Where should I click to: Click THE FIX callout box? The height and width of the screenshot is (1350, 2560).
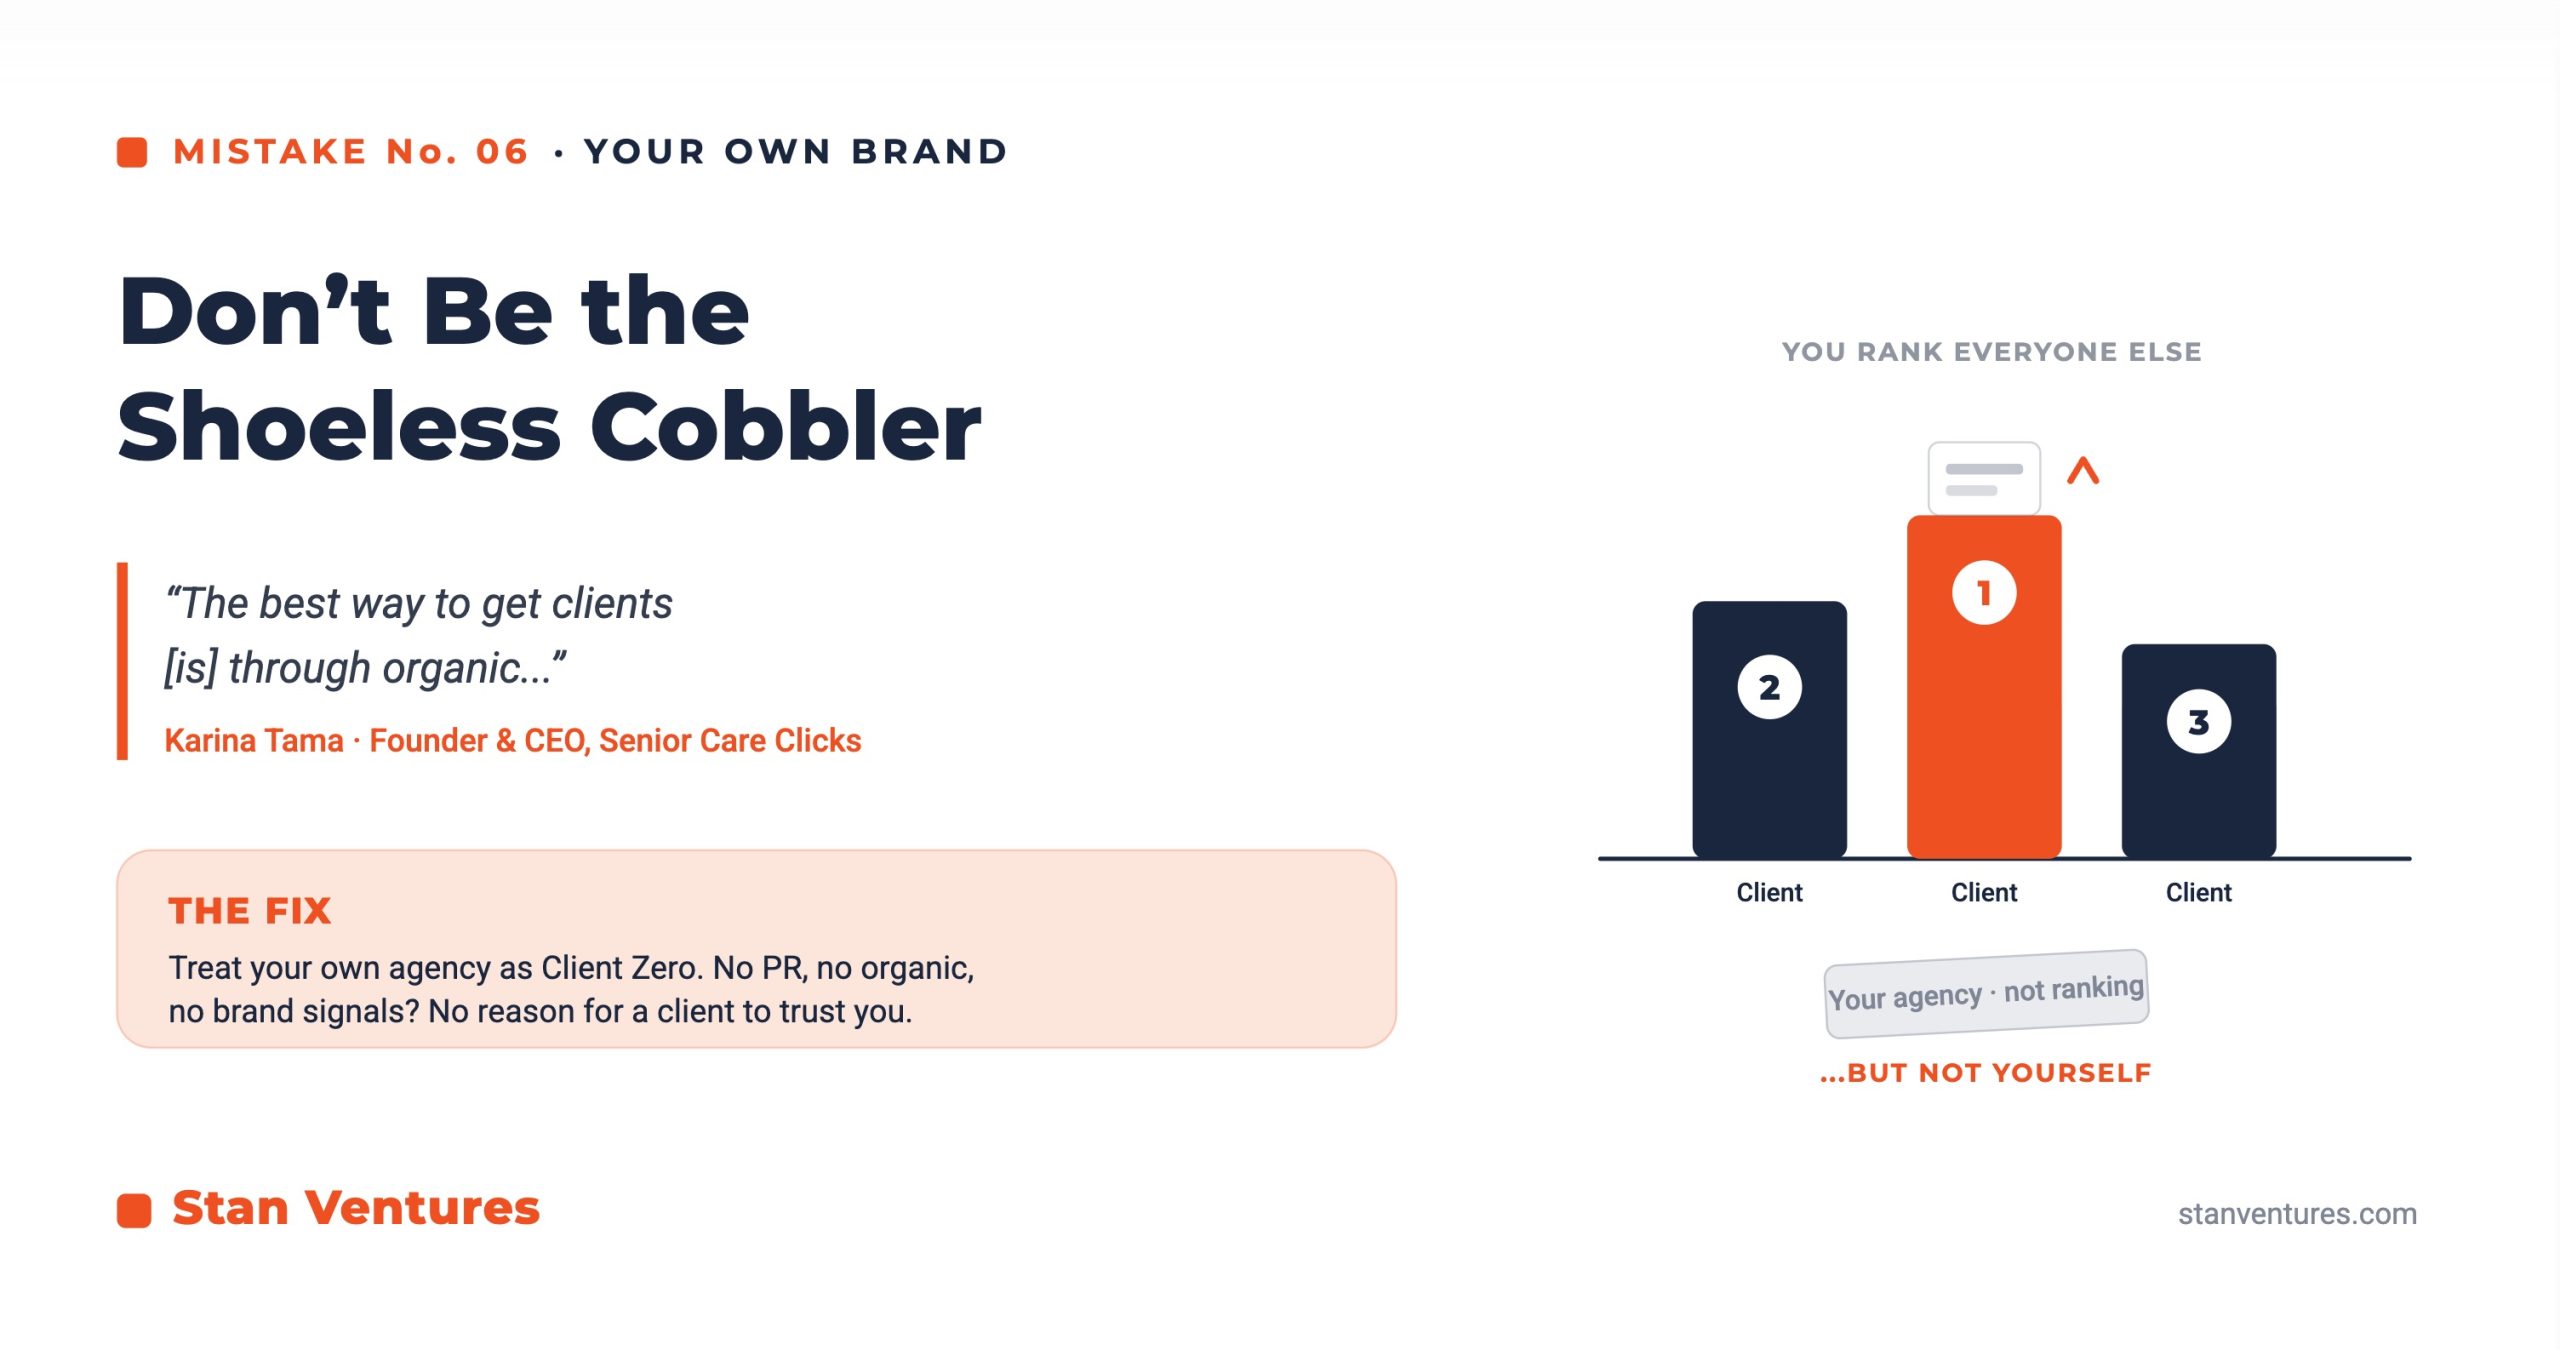[x=756, y=949]
